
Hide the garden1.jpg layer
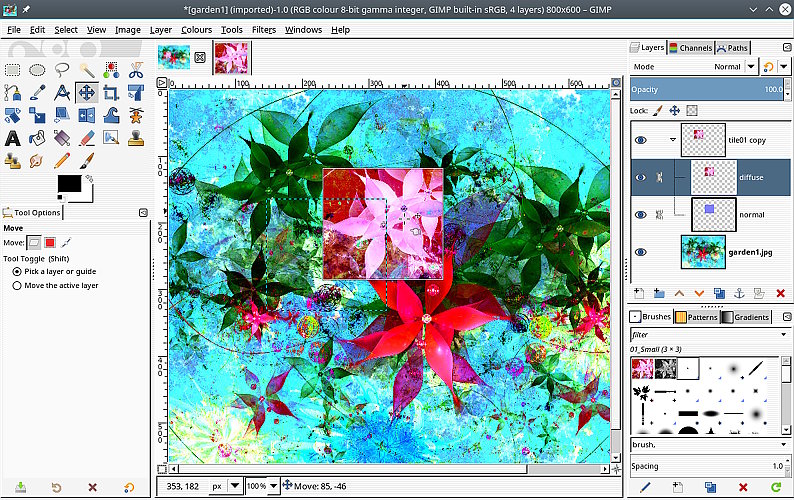641,252
